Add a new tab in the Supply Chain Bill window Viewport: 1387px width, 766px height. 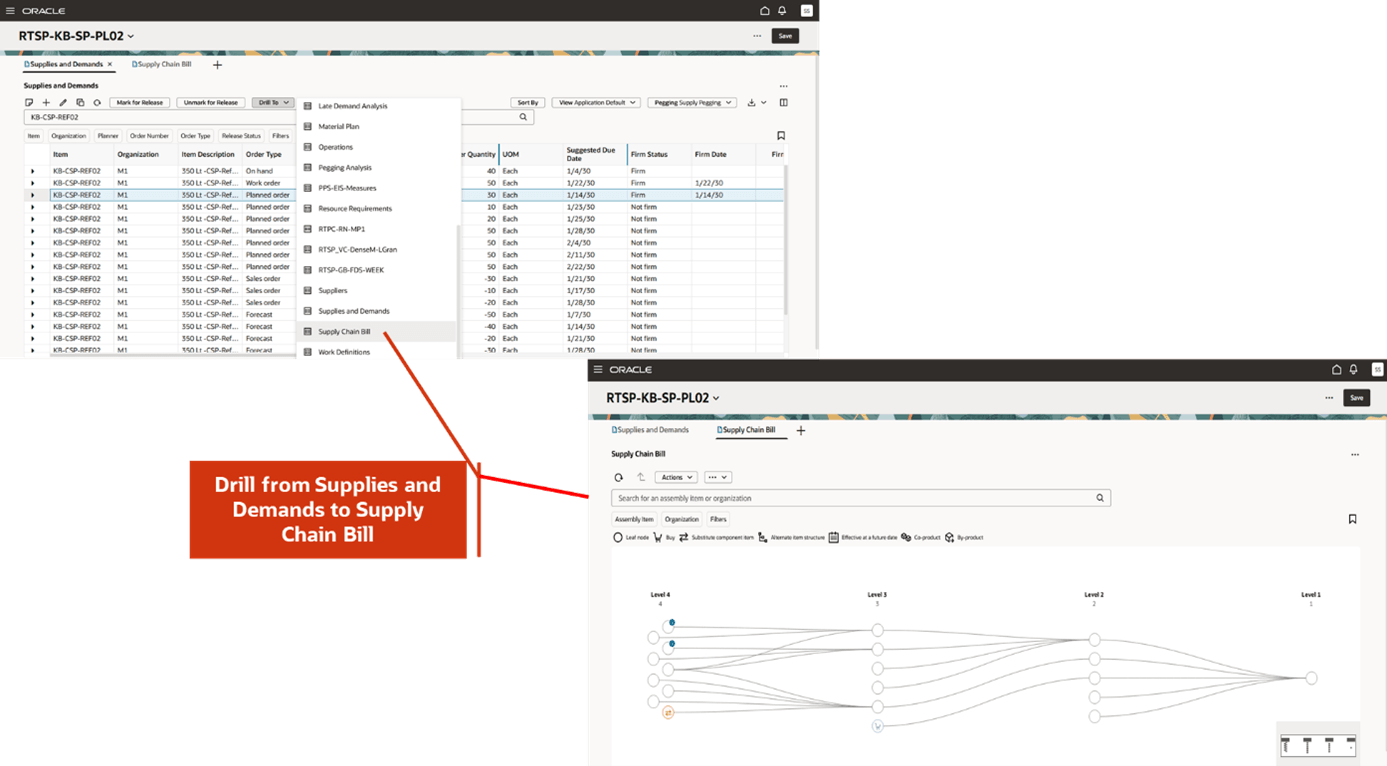pyautogui.click(x=800, y=431)
